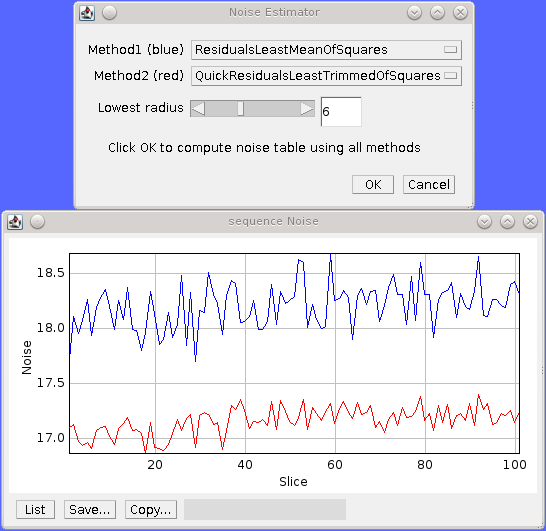This screenshot has width=546, height=531.
Task: Click the 60 x-axis tick label
Action: point(335,465)
